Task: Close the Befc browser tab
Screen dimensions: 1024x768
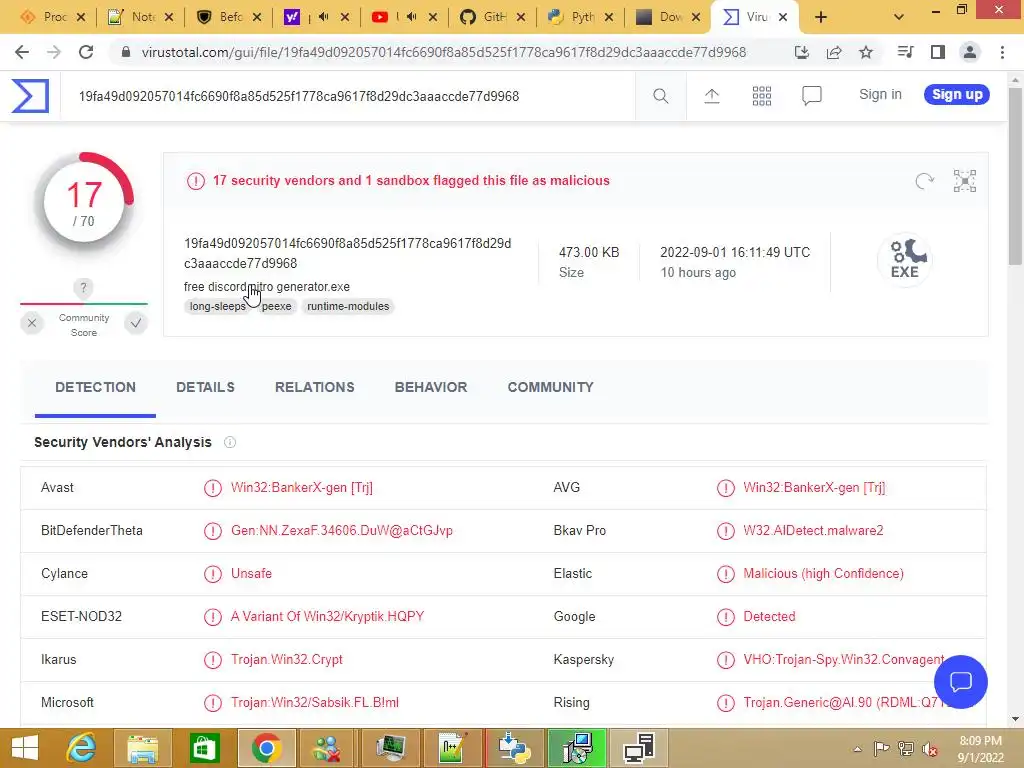Action: click(x=257, y=17)
